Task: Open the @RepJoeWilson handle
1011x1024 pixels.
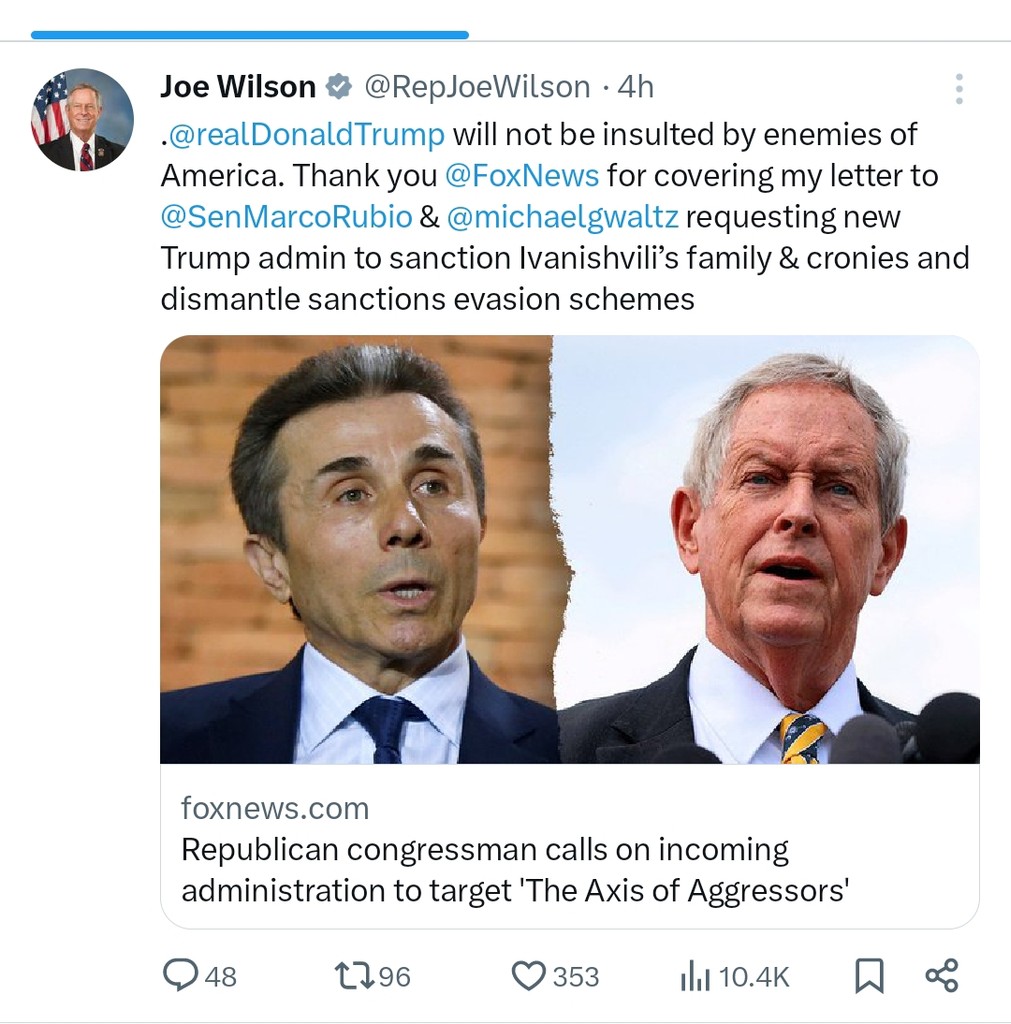Action: pos(476,88)
